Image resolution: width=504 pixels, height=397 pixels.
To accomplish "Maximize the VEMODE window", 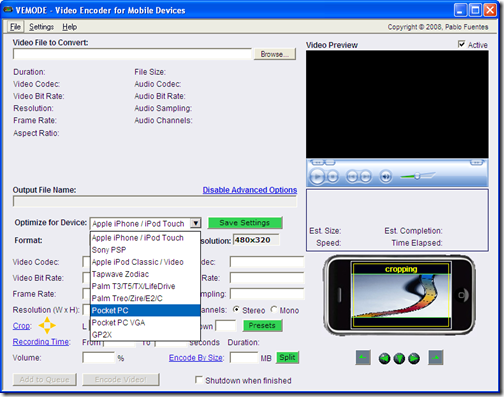I will pos(475,10).
